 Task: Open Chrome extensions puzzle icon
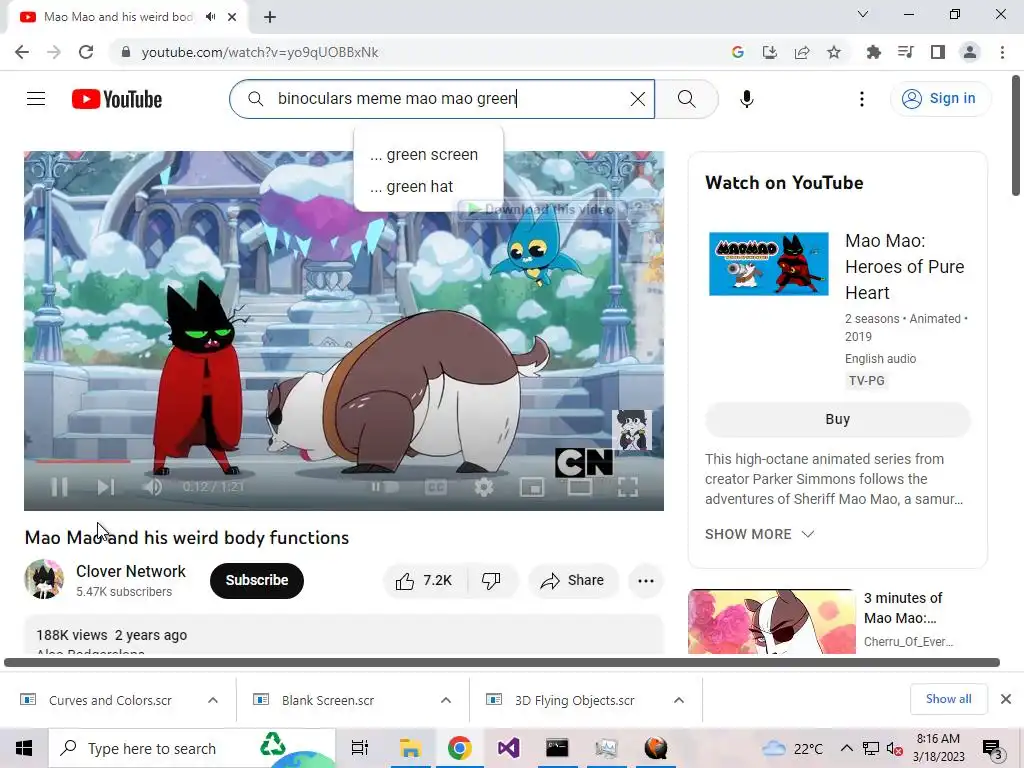click(x=874, y=52)
